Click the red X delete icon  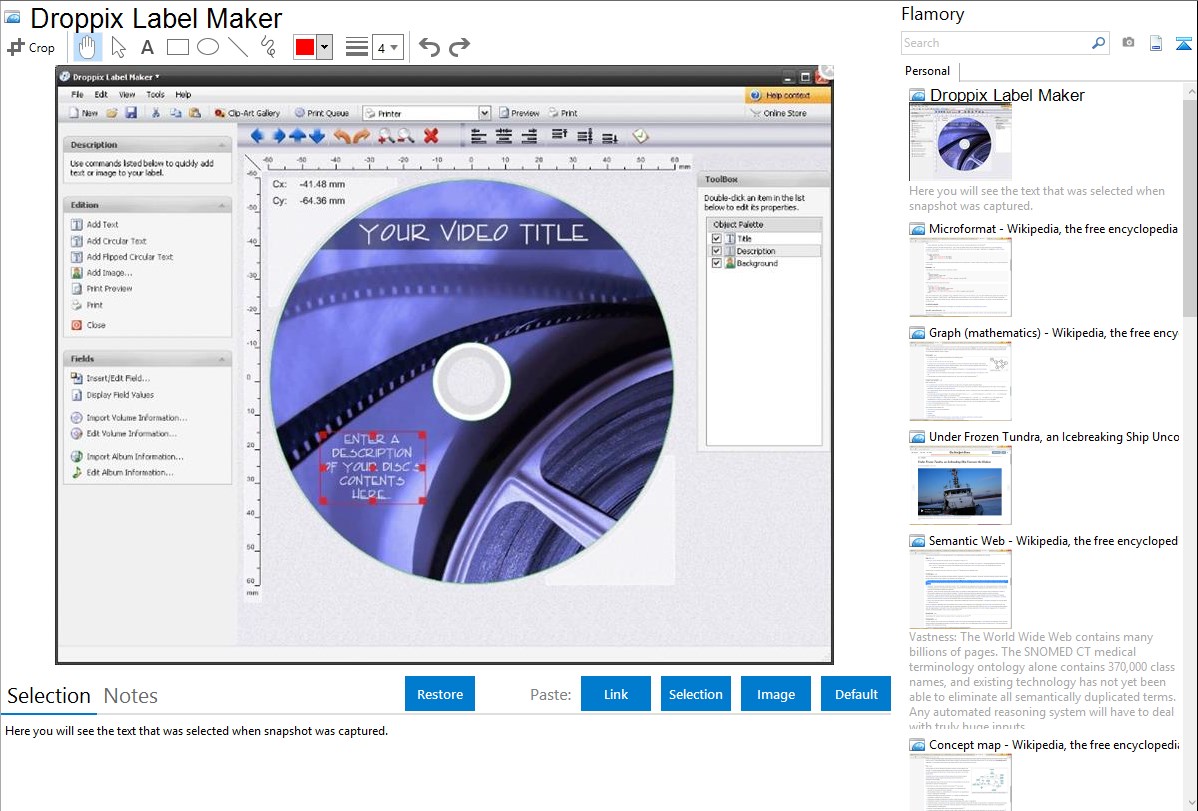[x=432, y=136]
